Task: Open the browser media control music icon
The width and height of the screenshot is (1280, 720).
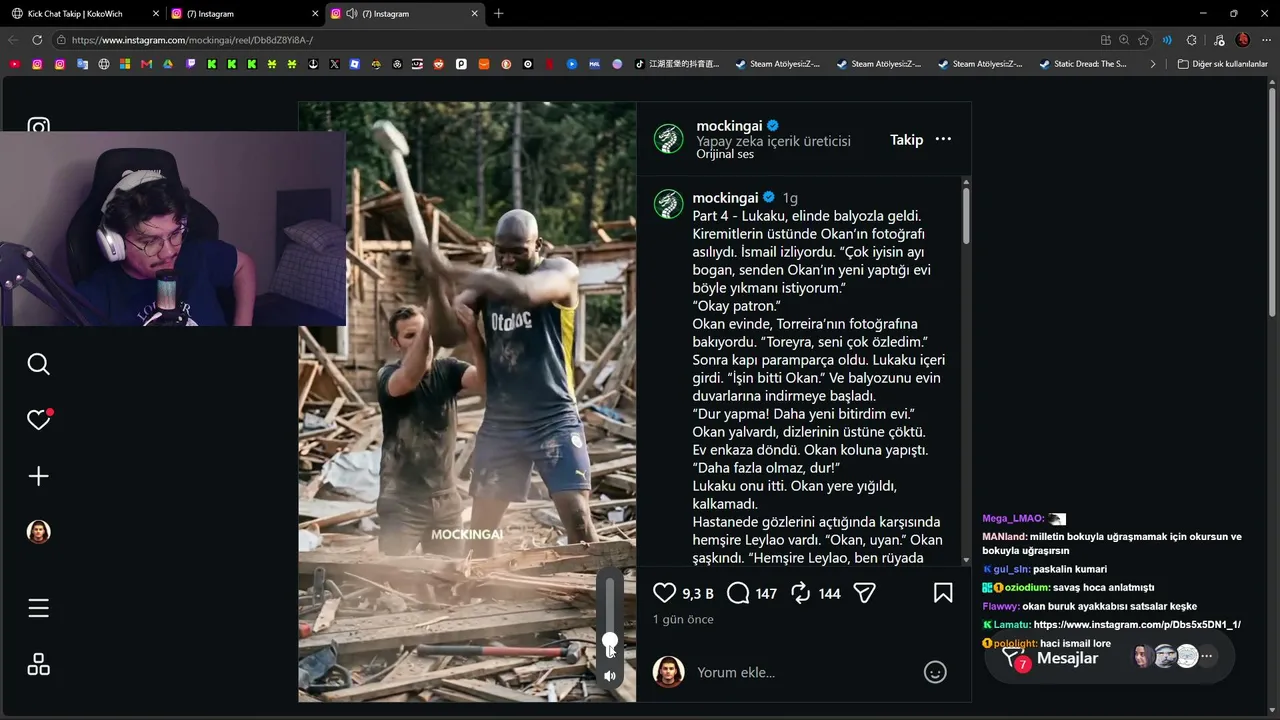Action: coord(1218,40)
